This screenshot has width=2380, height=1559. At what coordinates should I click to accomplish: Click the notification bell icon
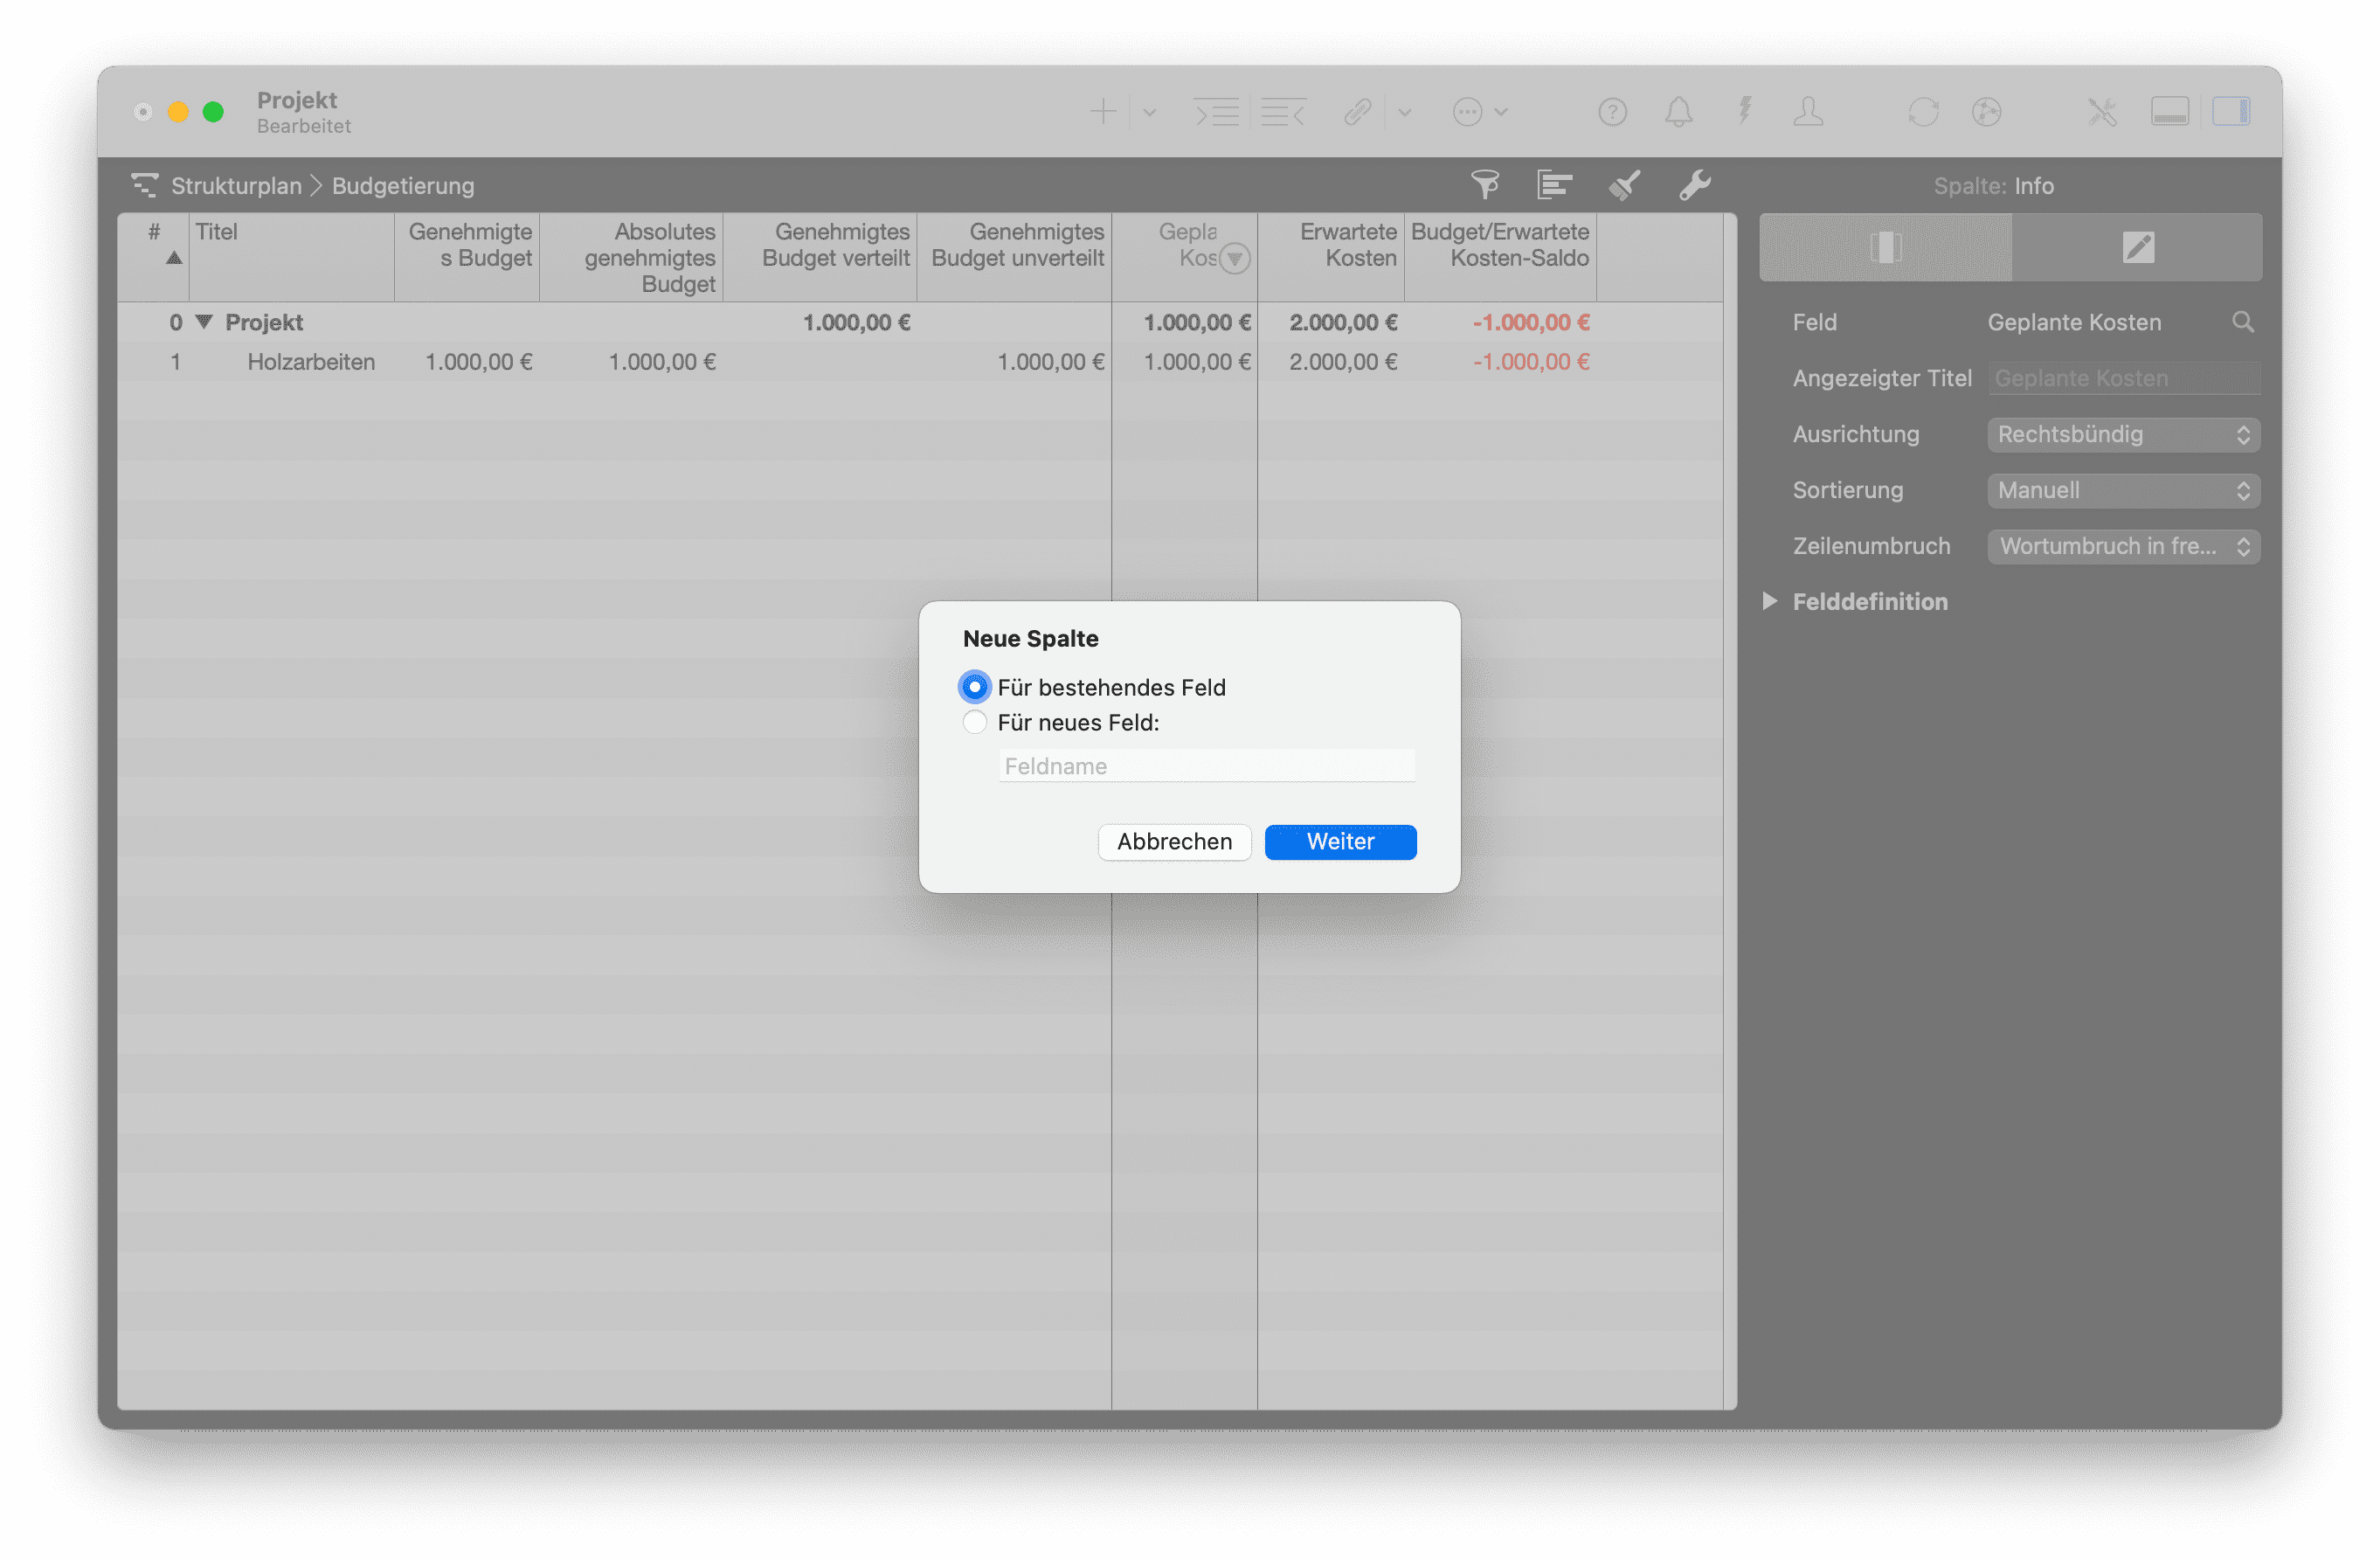tap(1678, 112)
